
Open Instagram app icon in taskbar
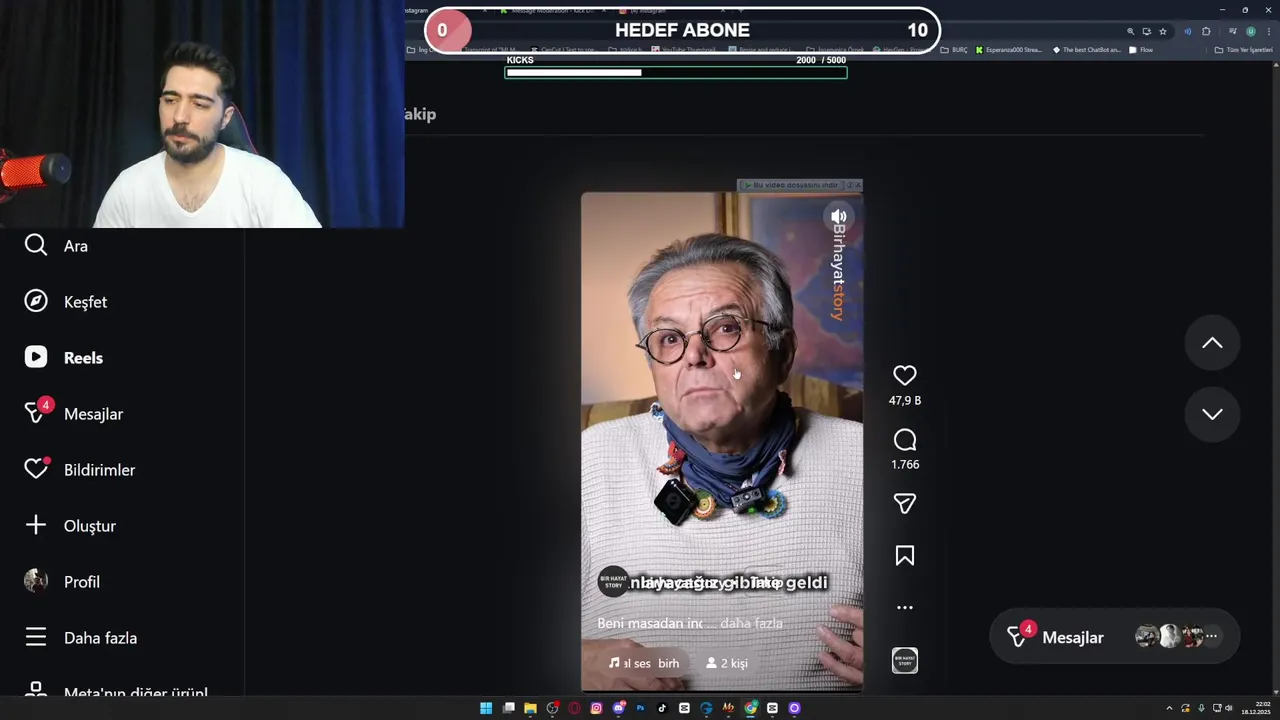(x=597, y=708)
